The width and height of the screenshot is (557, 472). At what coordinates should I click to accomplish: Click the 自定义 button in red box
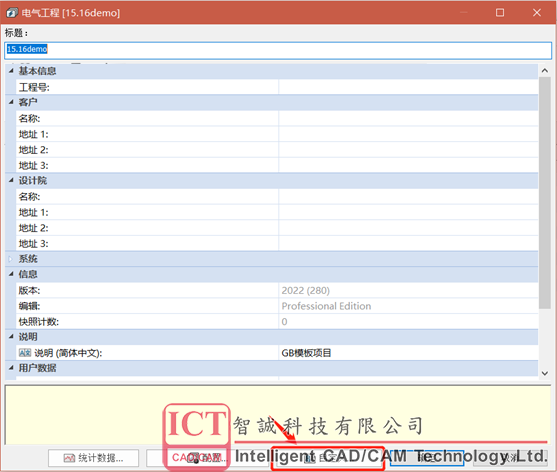click(328, 459)
